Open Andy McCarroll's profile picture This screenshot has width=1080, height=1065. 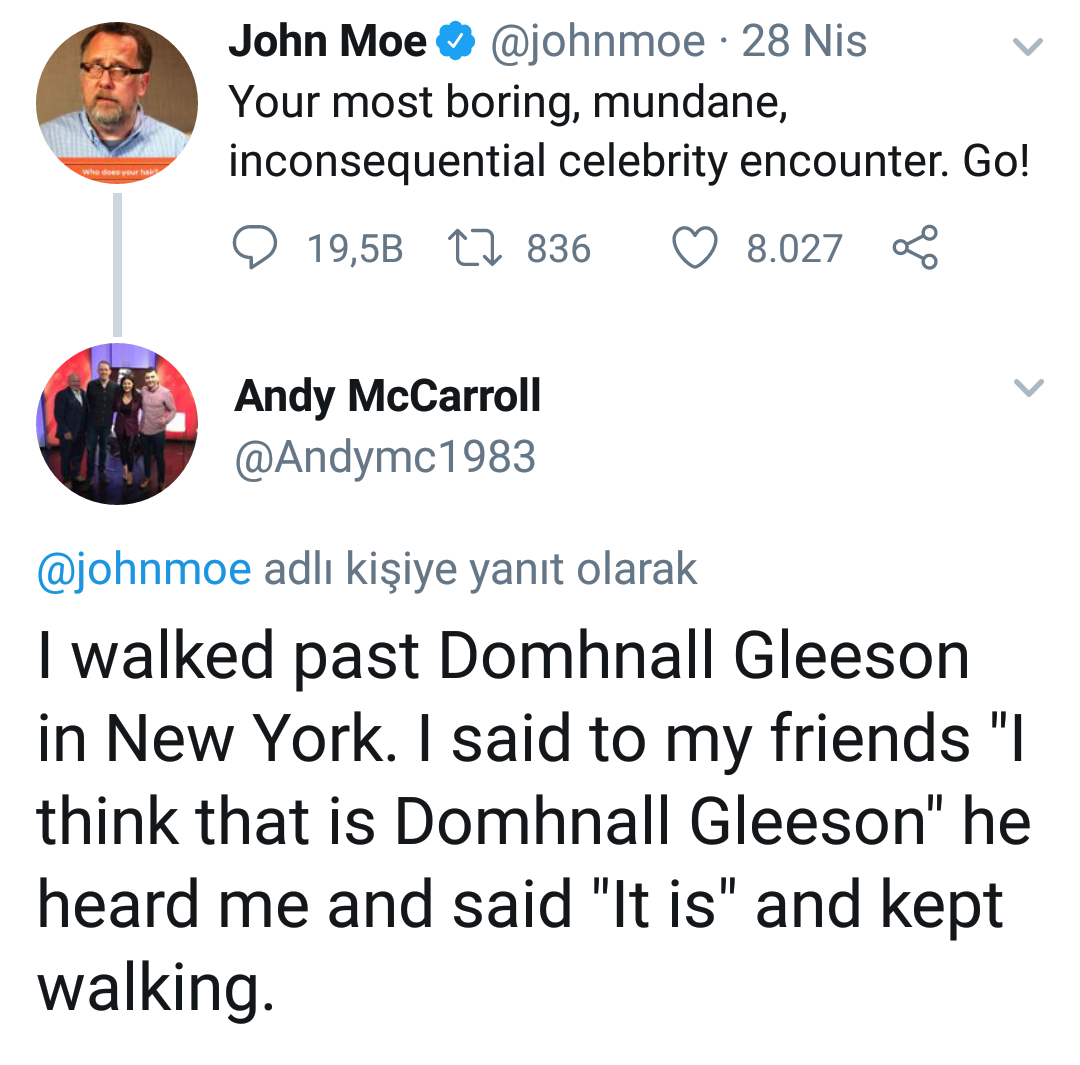(117, 424)
